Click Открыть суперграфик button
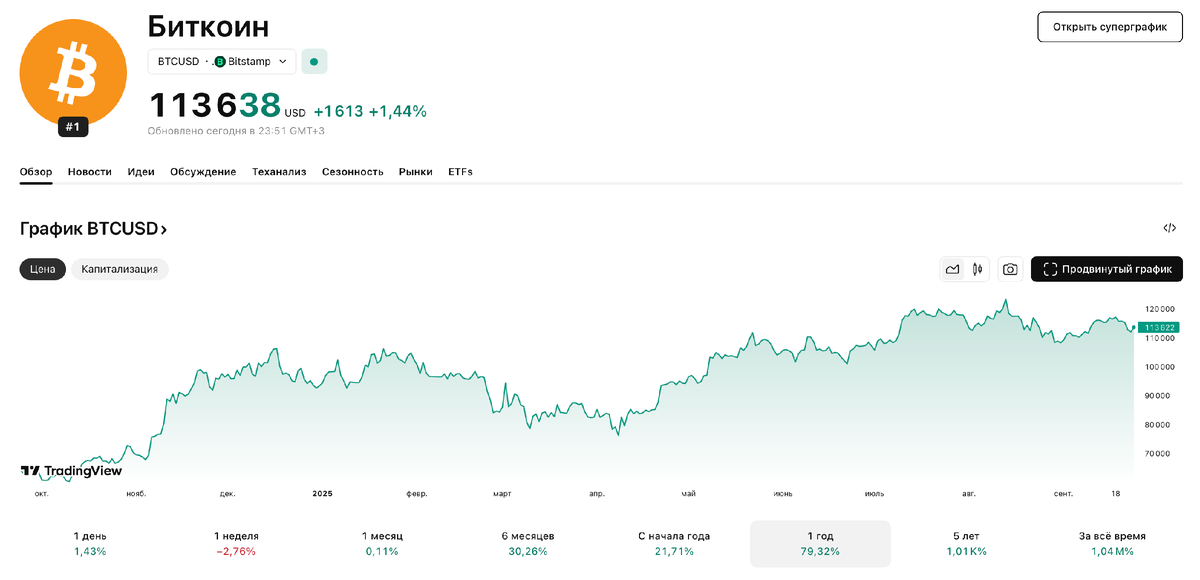The width and height of the screenshot is (1200, 580). [x=1109, y=27]
